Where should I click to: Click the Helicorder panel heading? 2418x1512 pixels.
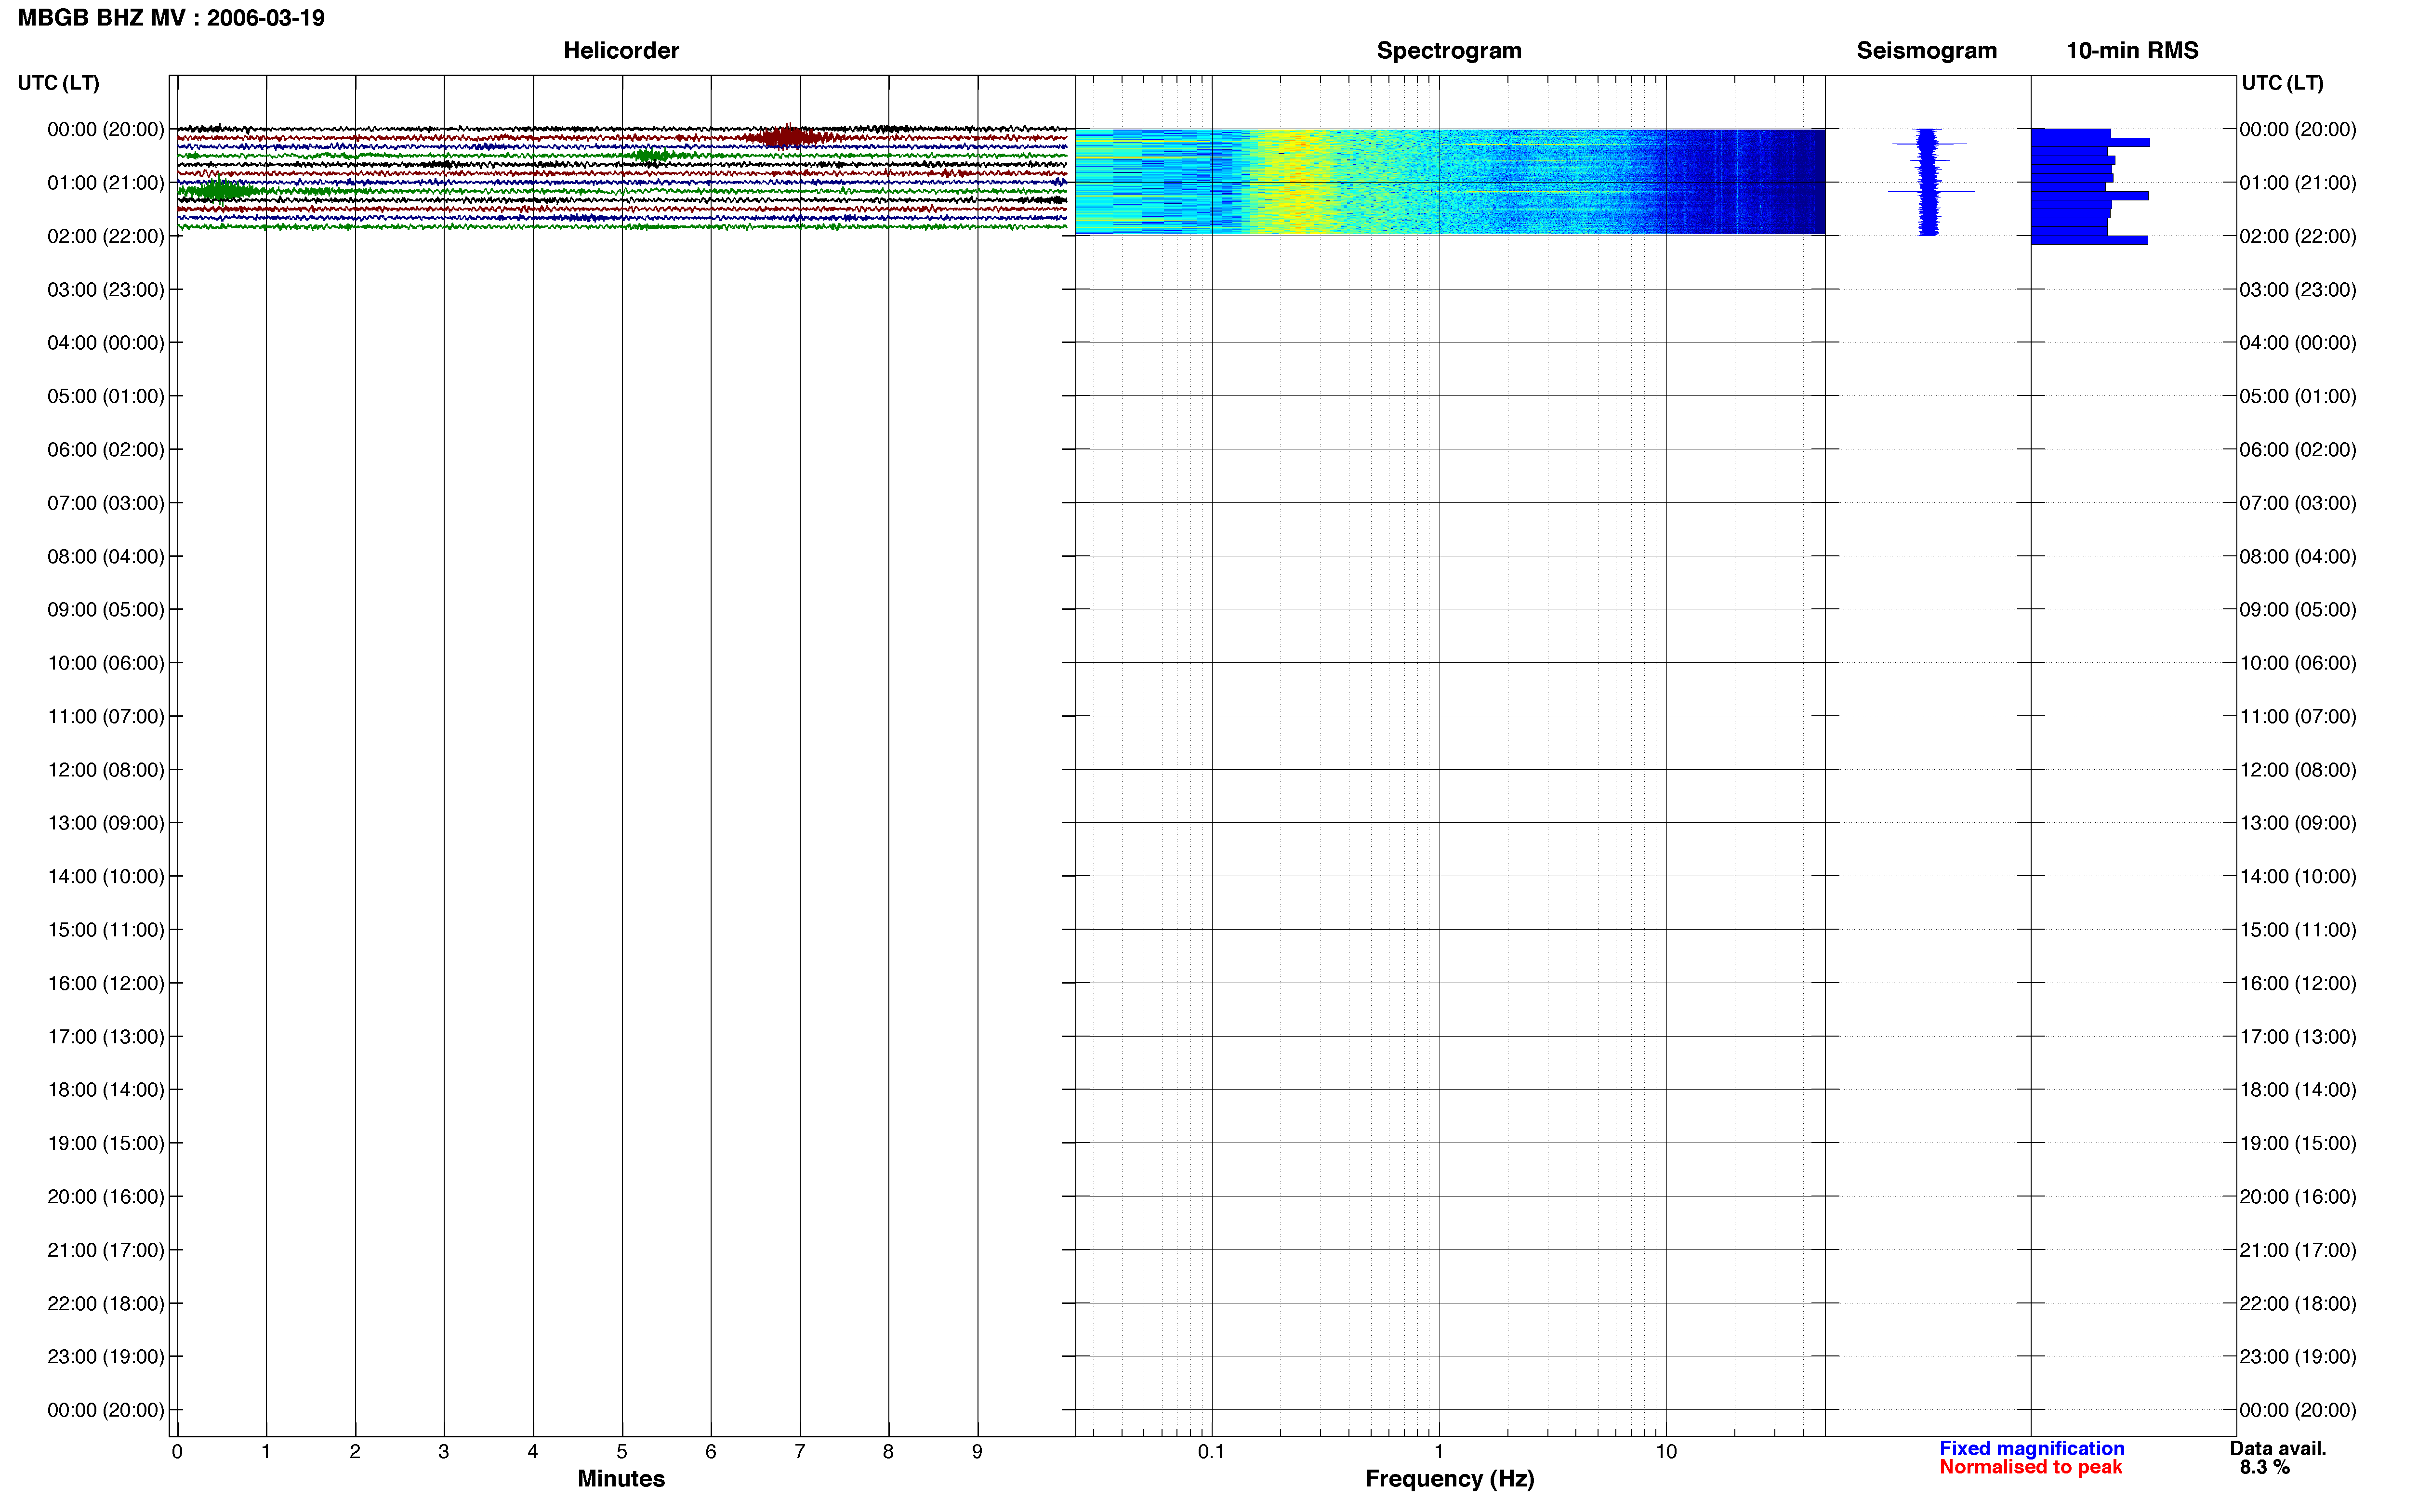[x=621, y=50]
